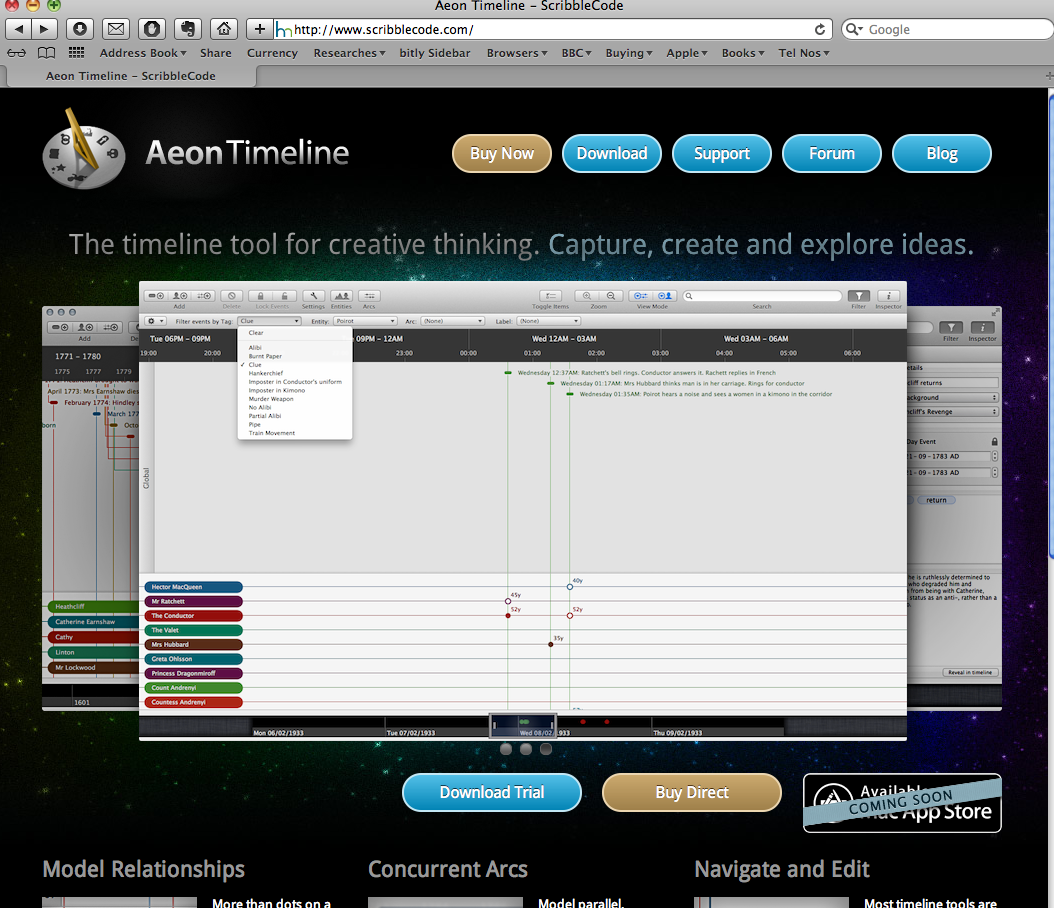
Task: Select the first slideshow dot indicator
Action: point(506,748)
